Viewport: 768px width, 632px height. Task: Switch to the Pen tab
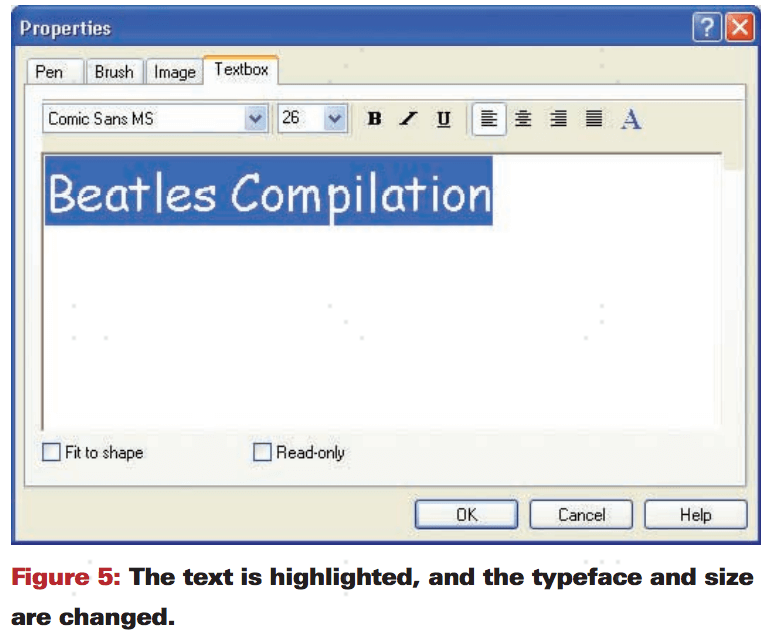55,72
